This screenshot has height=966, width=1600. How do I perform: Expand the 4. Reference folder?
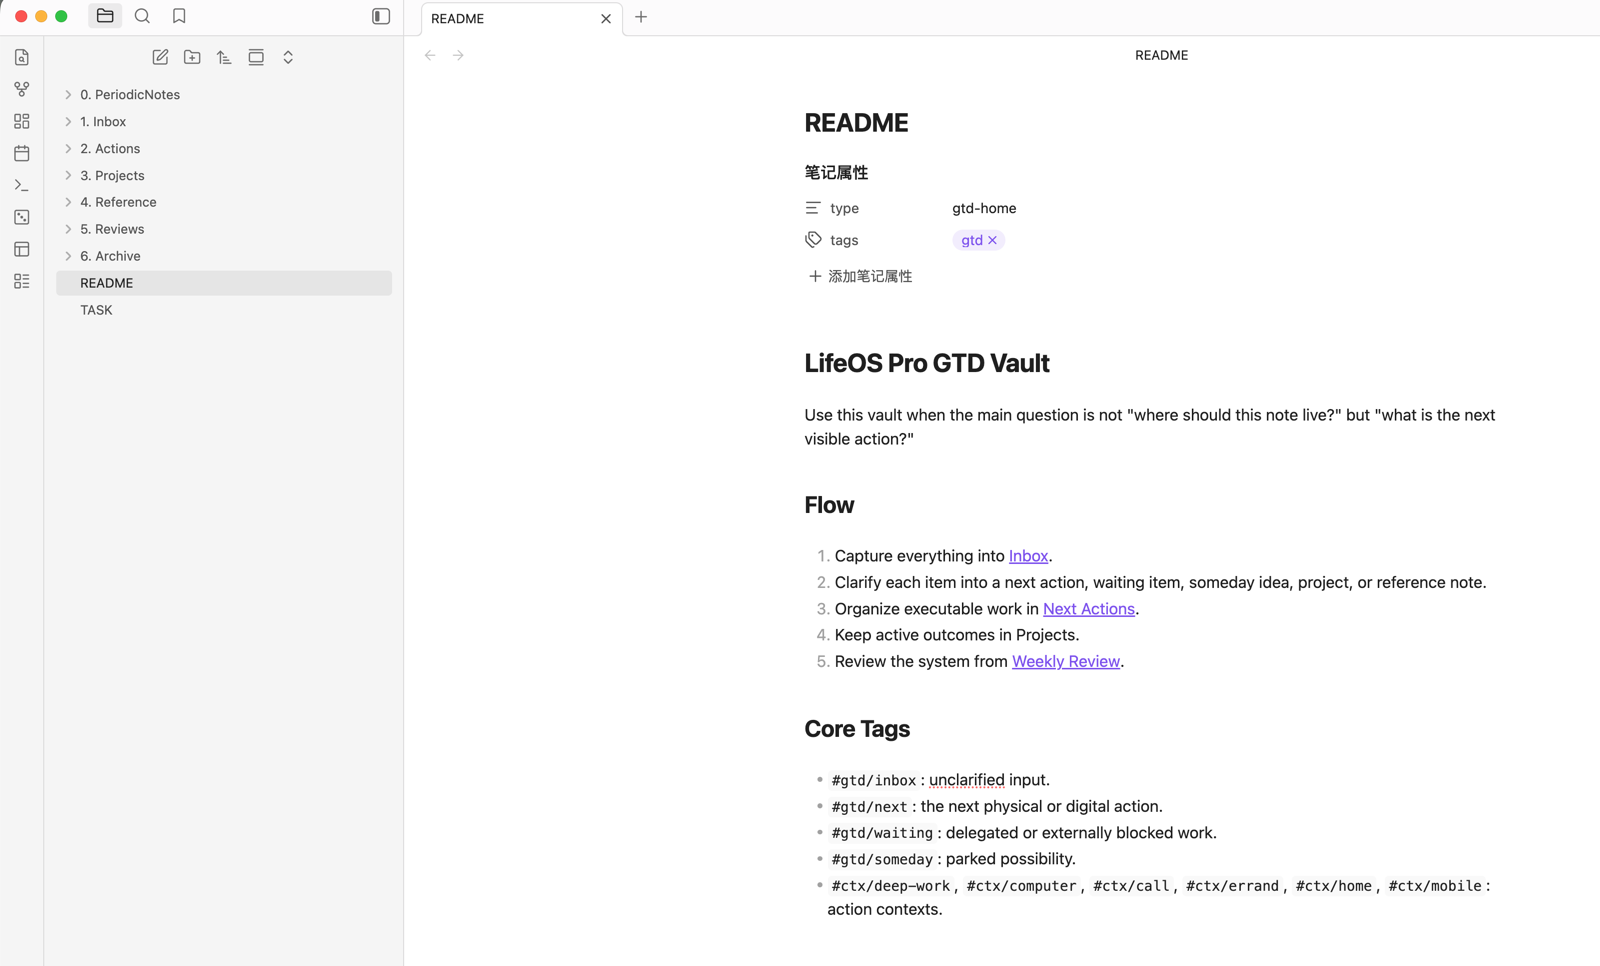point(224,202)
